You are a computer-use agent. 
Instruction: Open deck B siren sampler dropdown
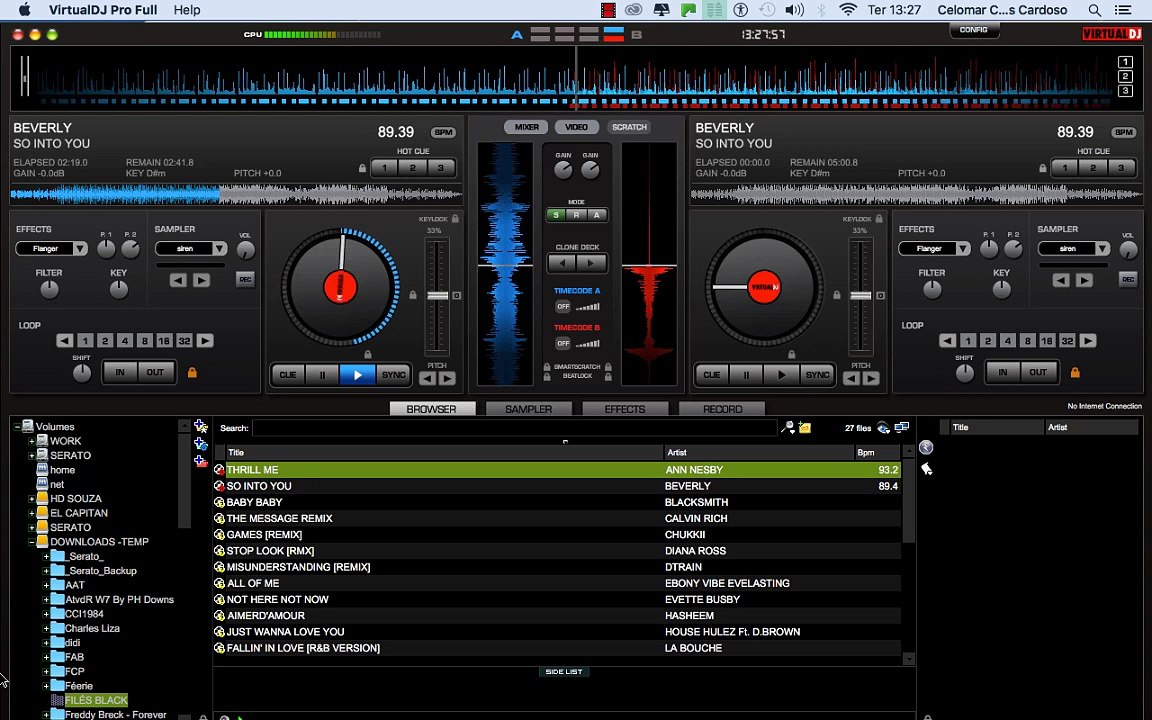[1102, 249]
